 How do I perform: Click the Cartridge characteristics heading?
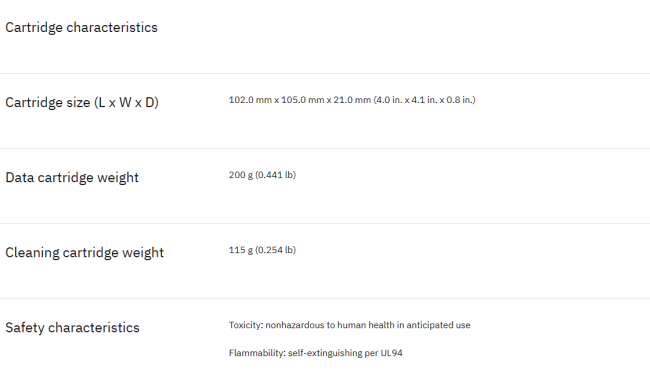coord(81,27)
